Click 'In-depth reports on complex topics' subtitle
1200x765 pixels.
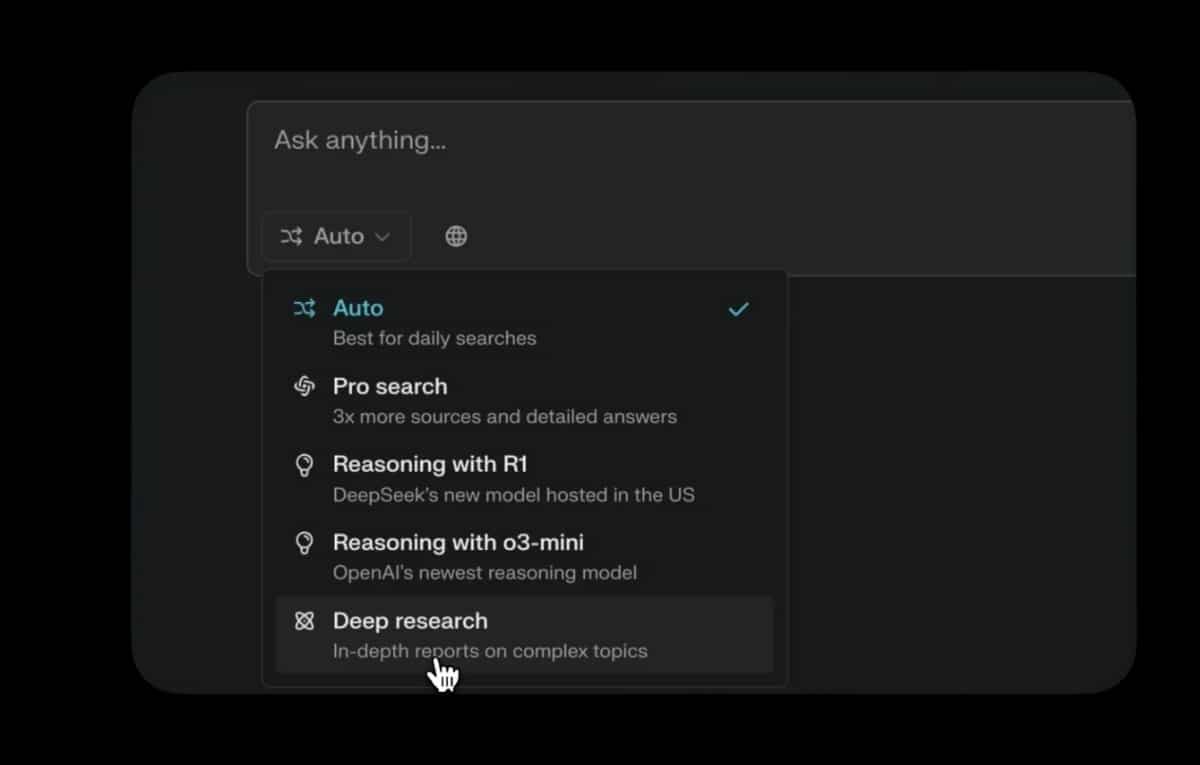pos(490,651)
